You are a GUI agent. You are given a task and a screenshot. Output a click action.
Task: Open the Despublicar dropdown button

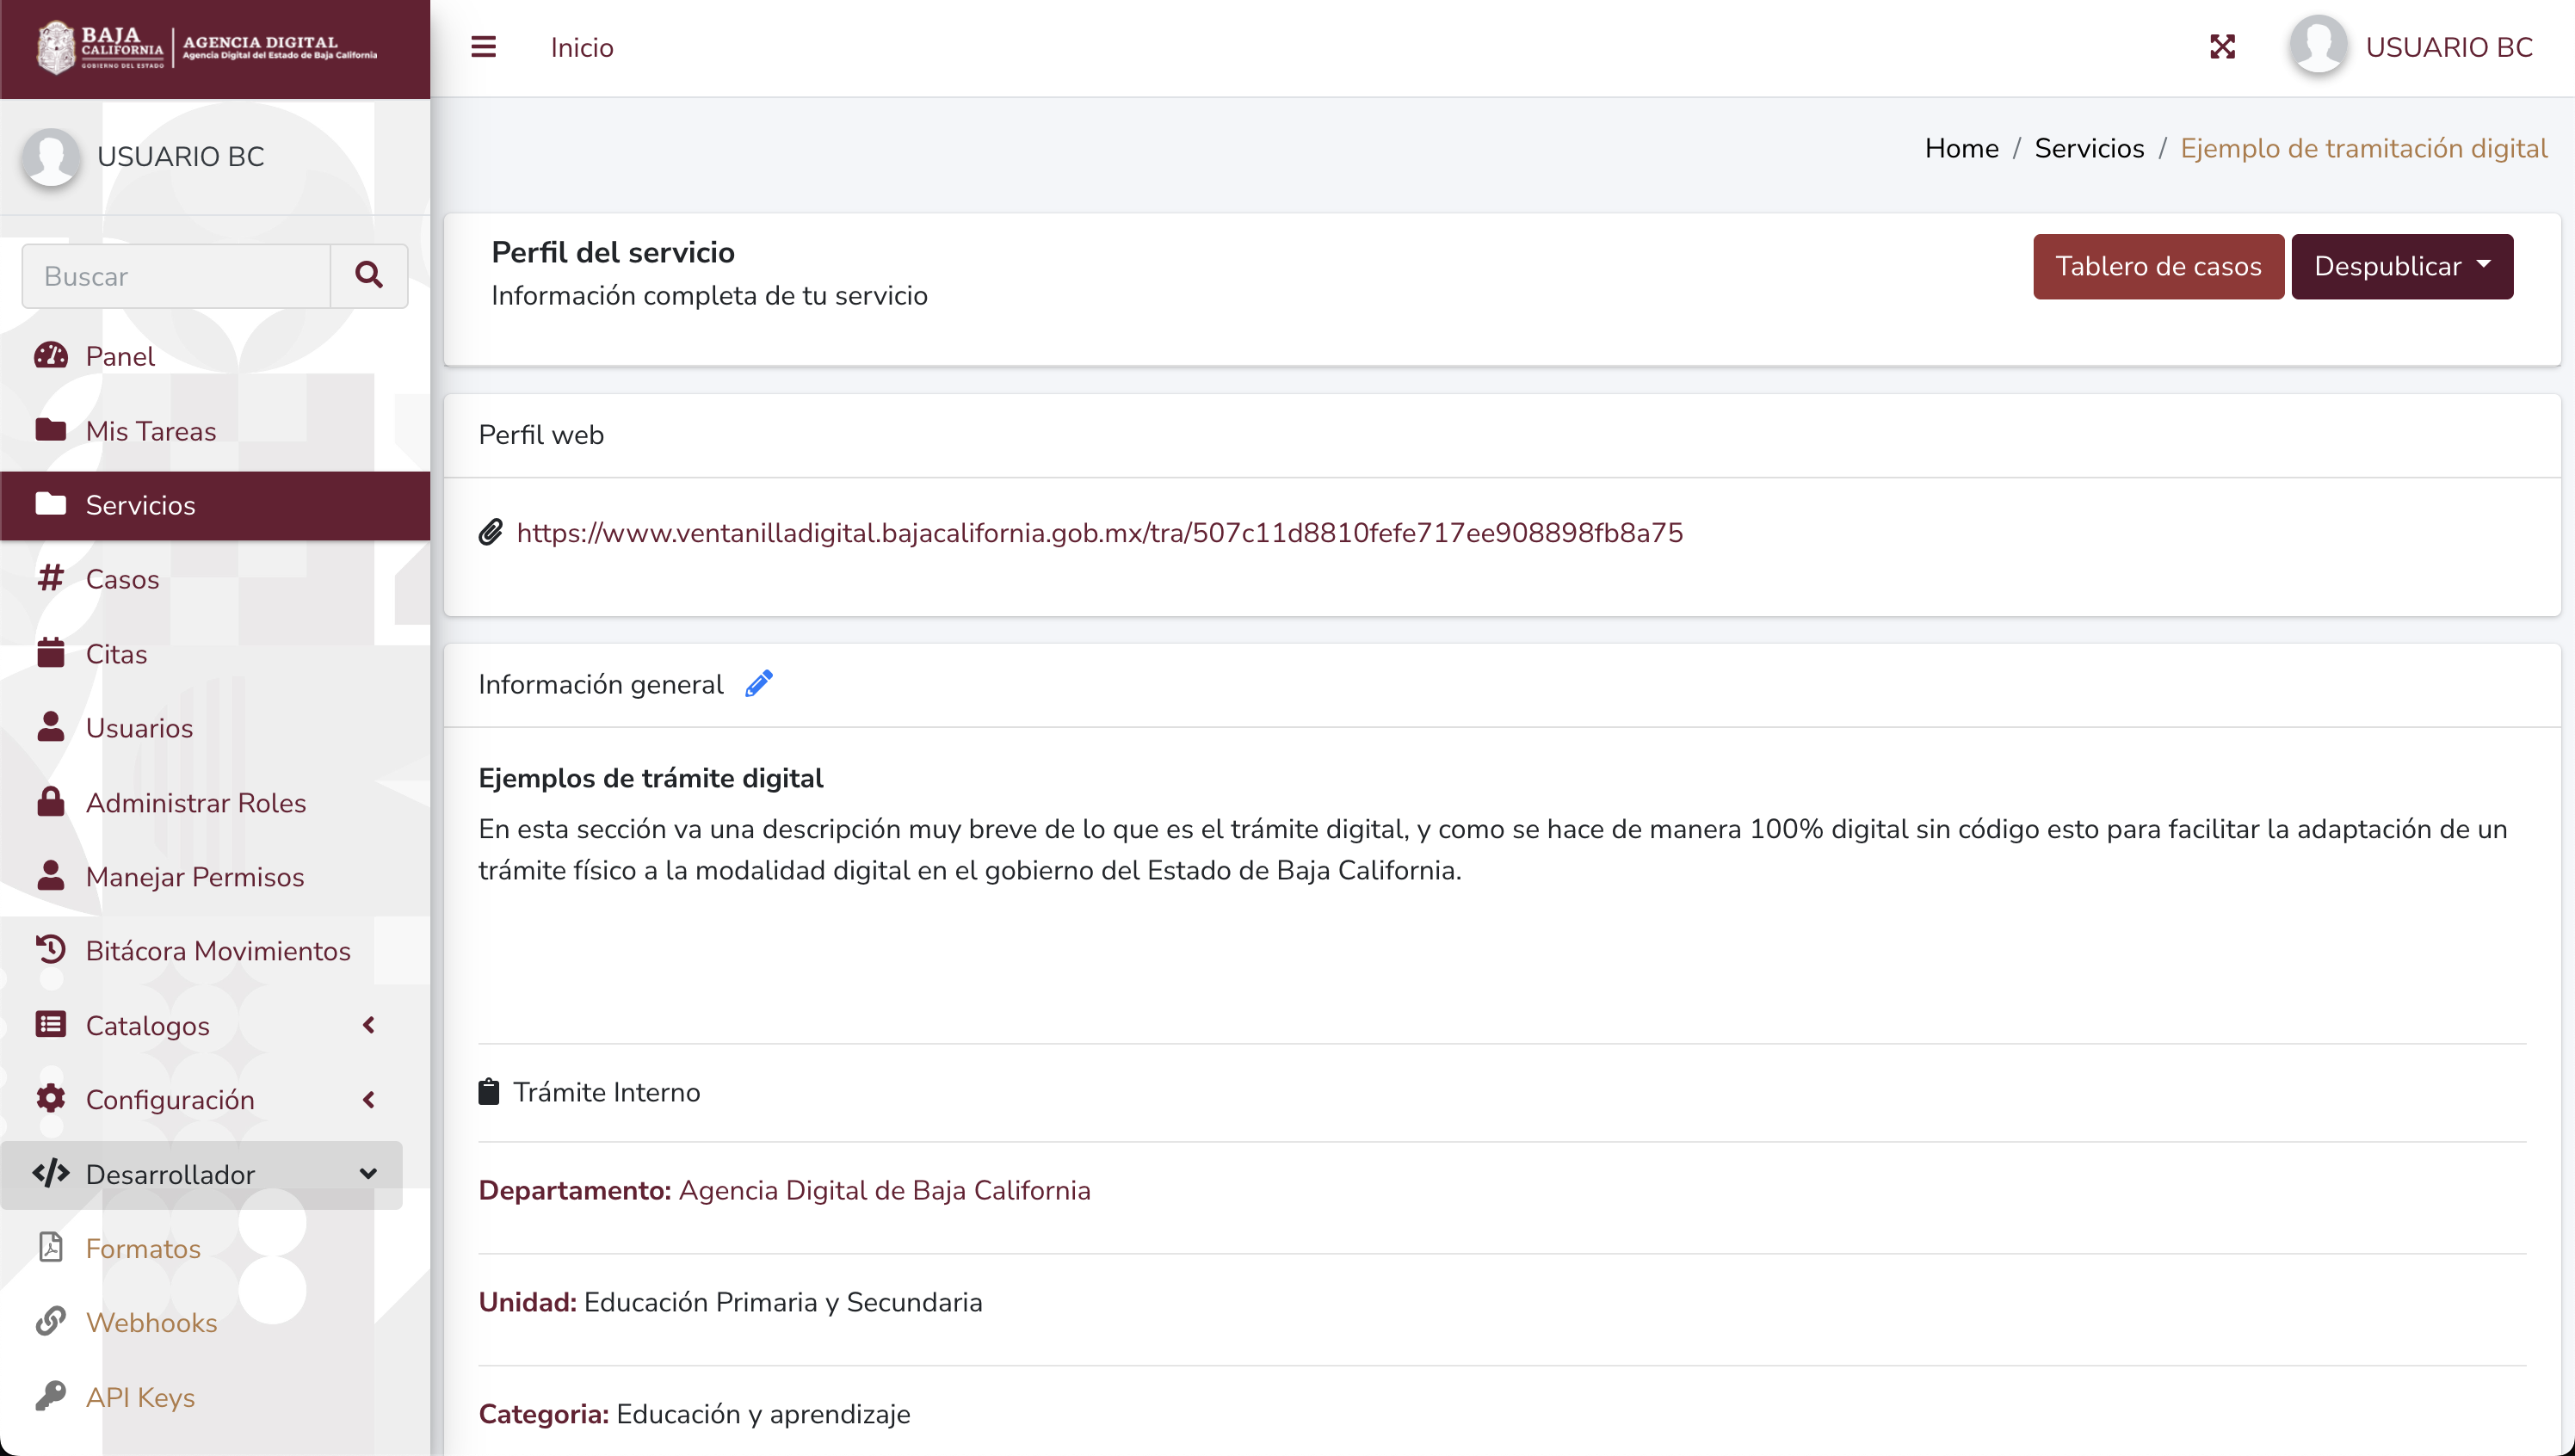pos(2401,266)
